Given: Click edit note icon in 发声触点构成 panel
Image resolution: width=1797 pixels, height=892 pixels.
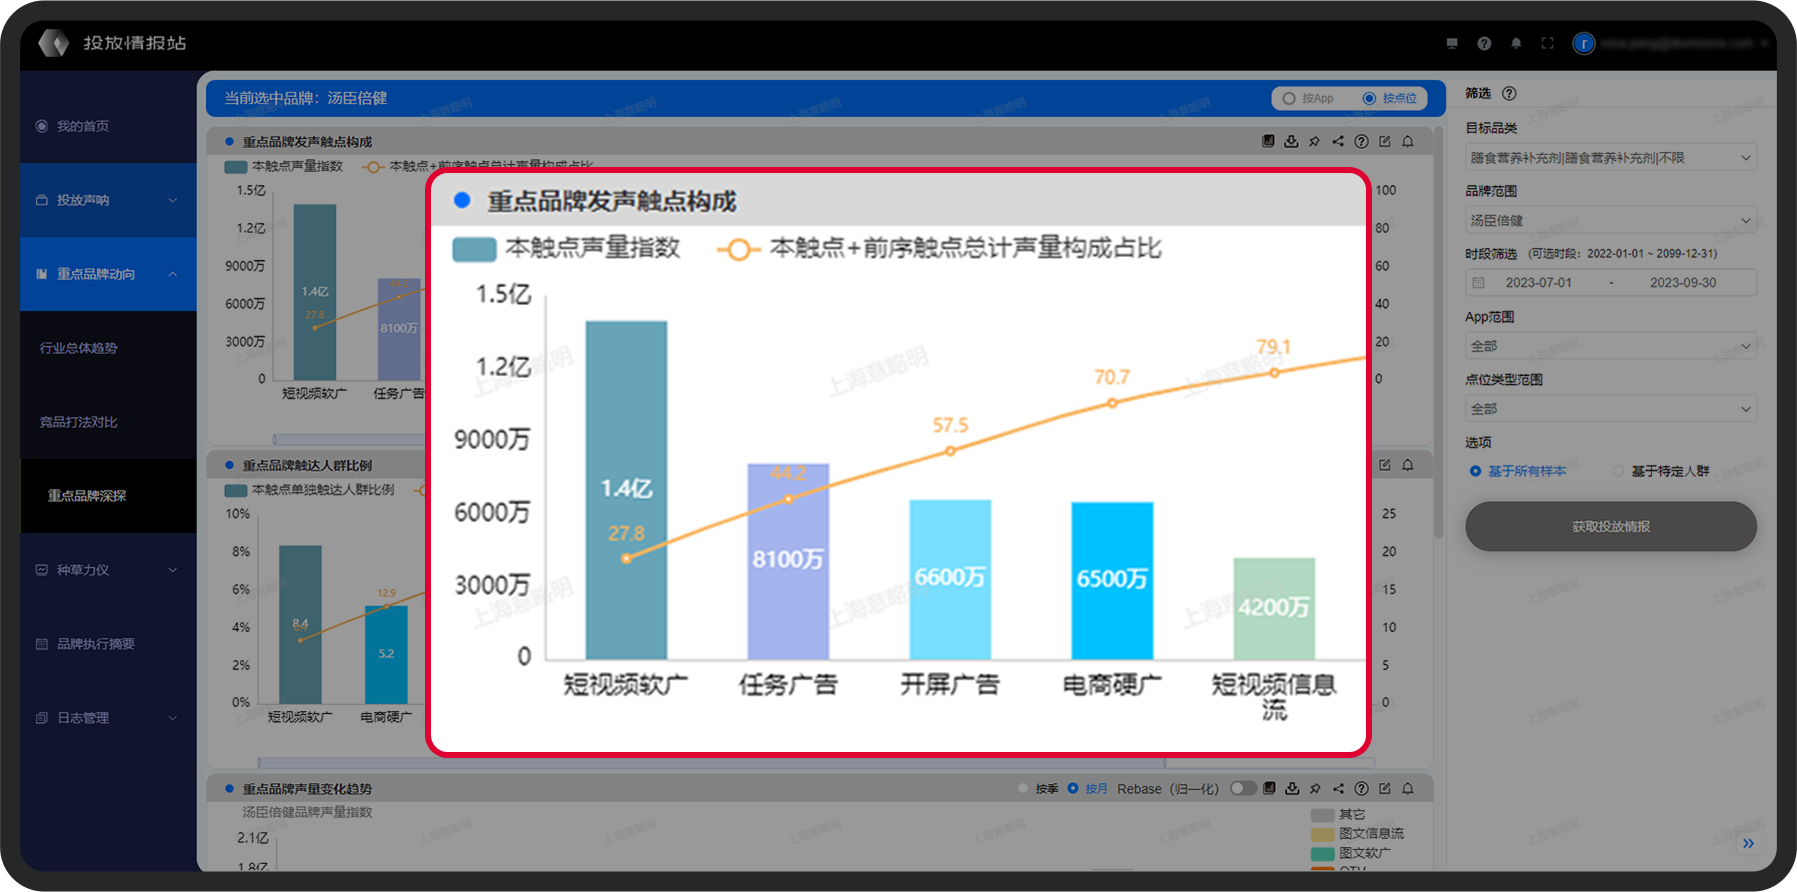Looking at the screenshot, I should pos(1385,141).
